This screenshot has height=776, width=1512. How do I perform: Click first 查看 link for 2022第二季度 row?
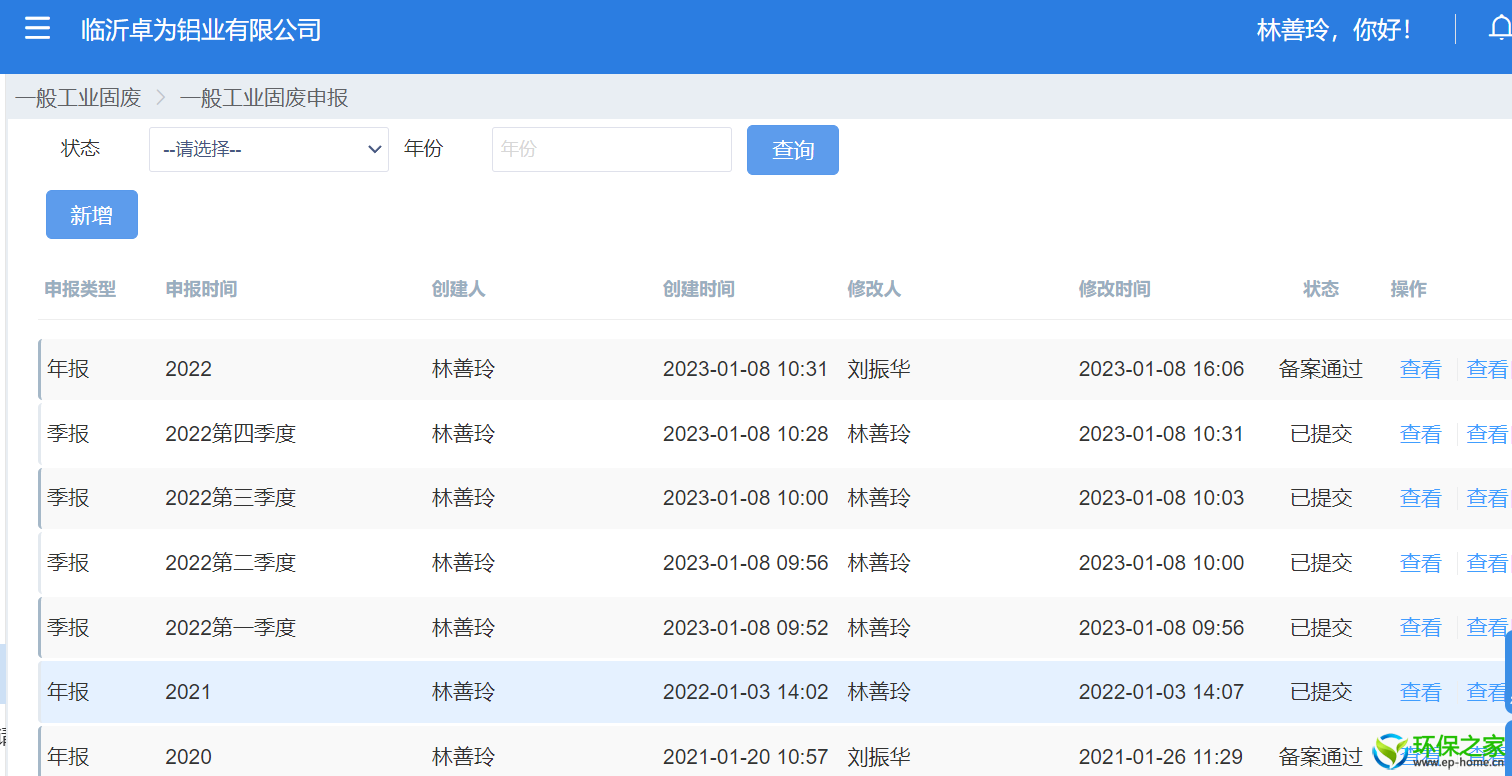[x=1420, y=563]
